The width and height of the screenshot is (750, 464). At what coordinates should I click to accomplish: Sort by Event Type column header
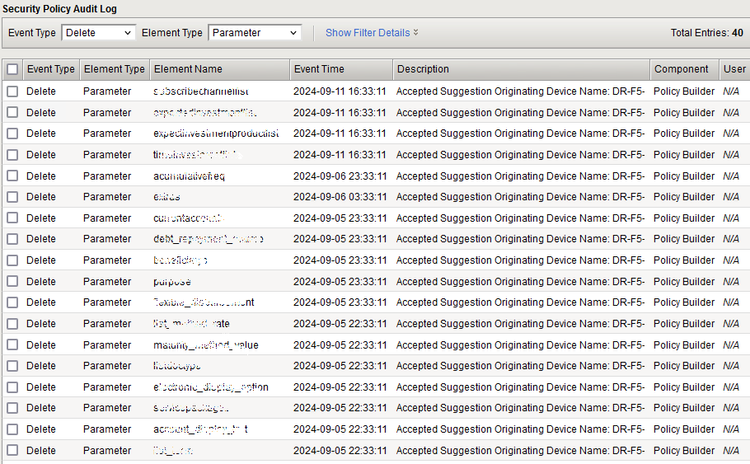tap(51, 69)
